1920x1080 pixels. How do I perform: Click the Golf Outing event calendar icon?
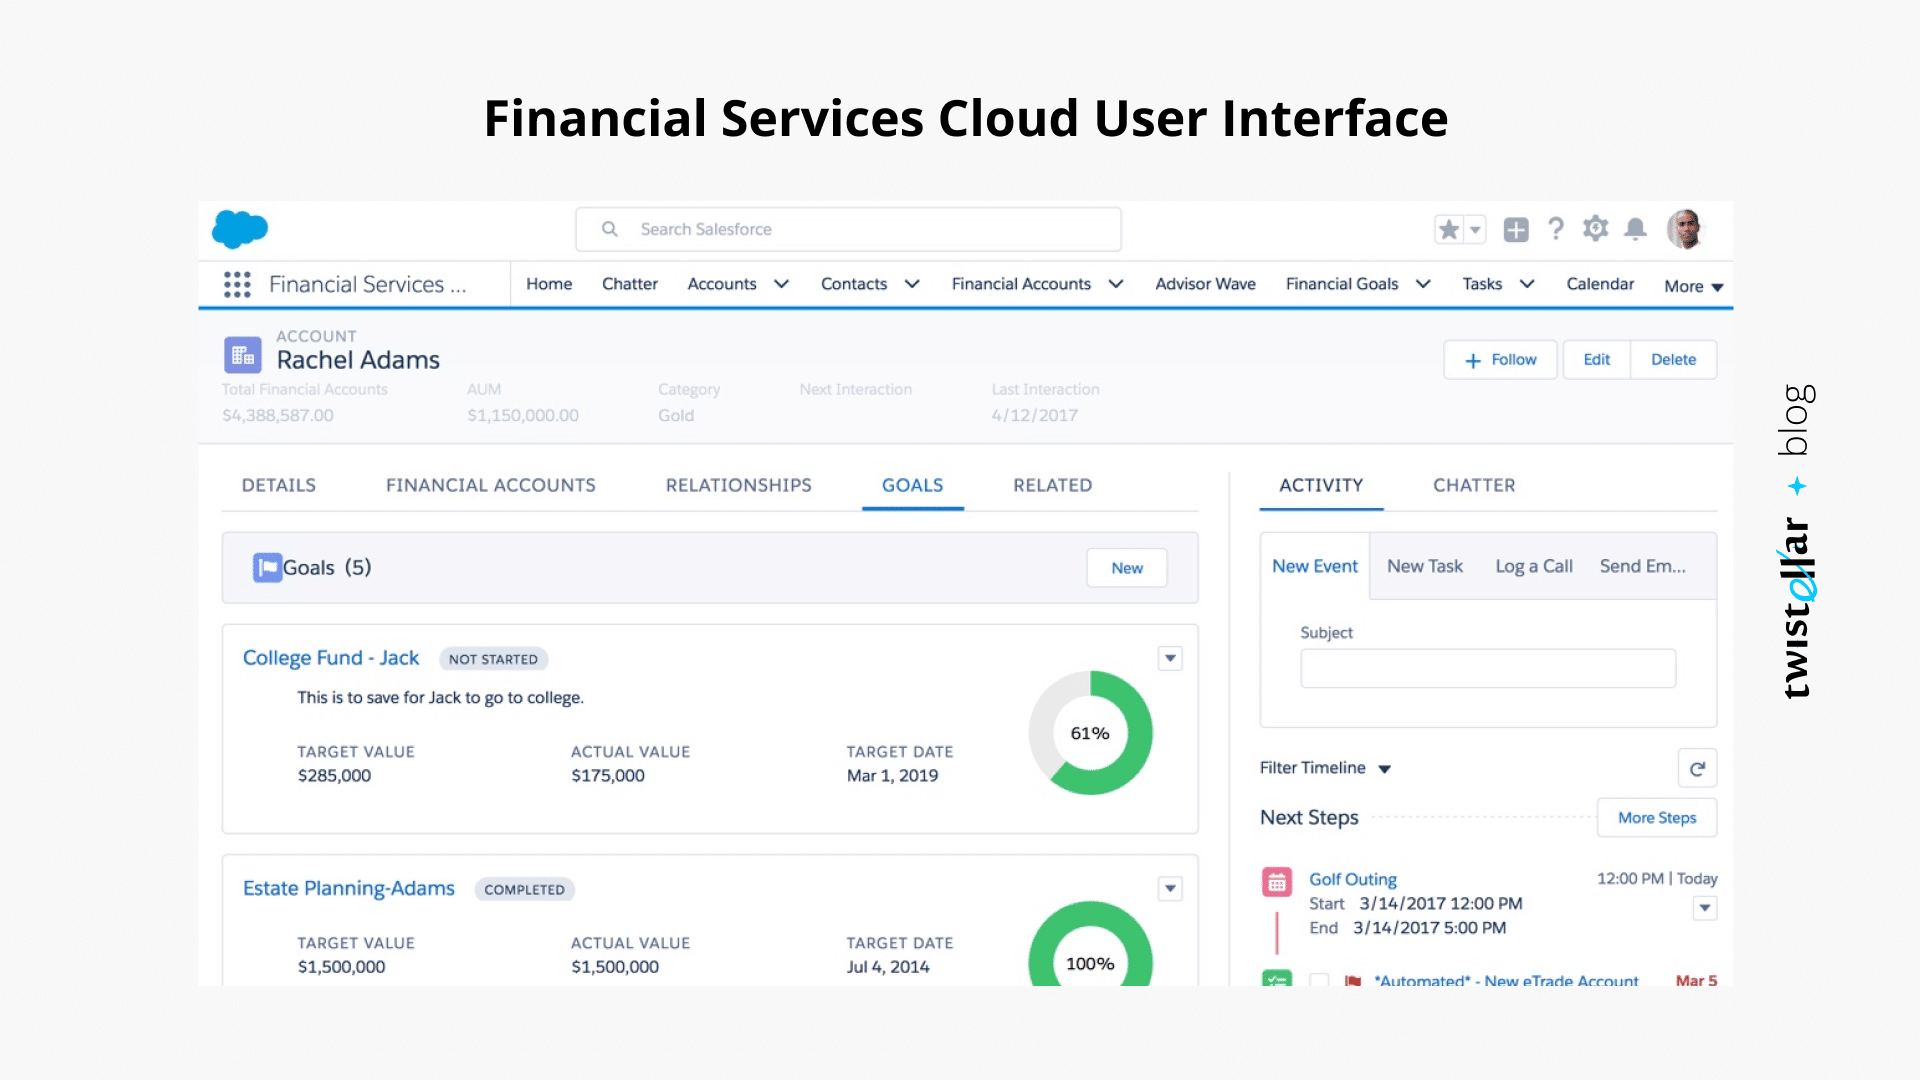[x=1277, y=882]
